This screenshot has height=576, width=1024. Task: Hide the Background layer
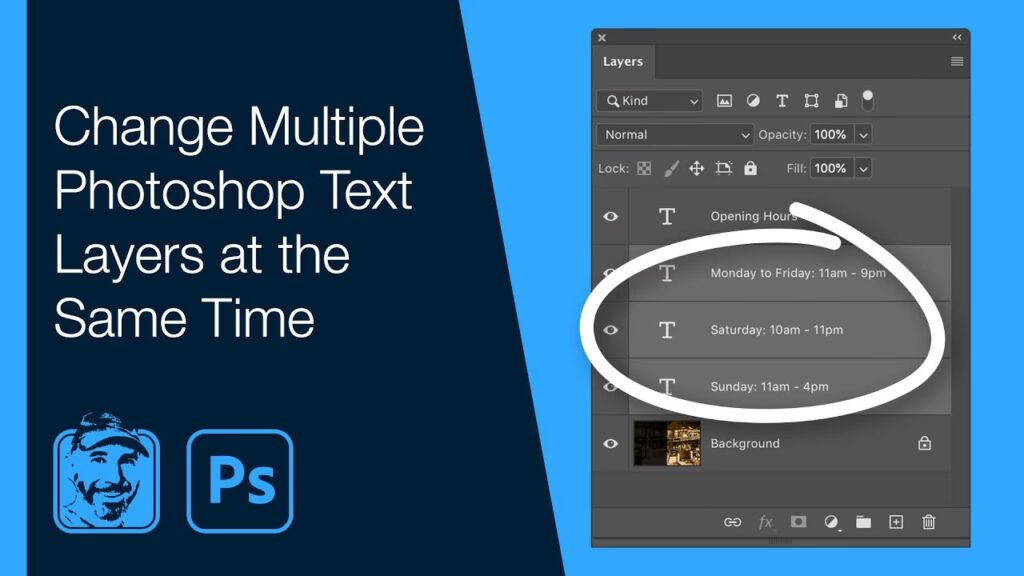[610, 443]
